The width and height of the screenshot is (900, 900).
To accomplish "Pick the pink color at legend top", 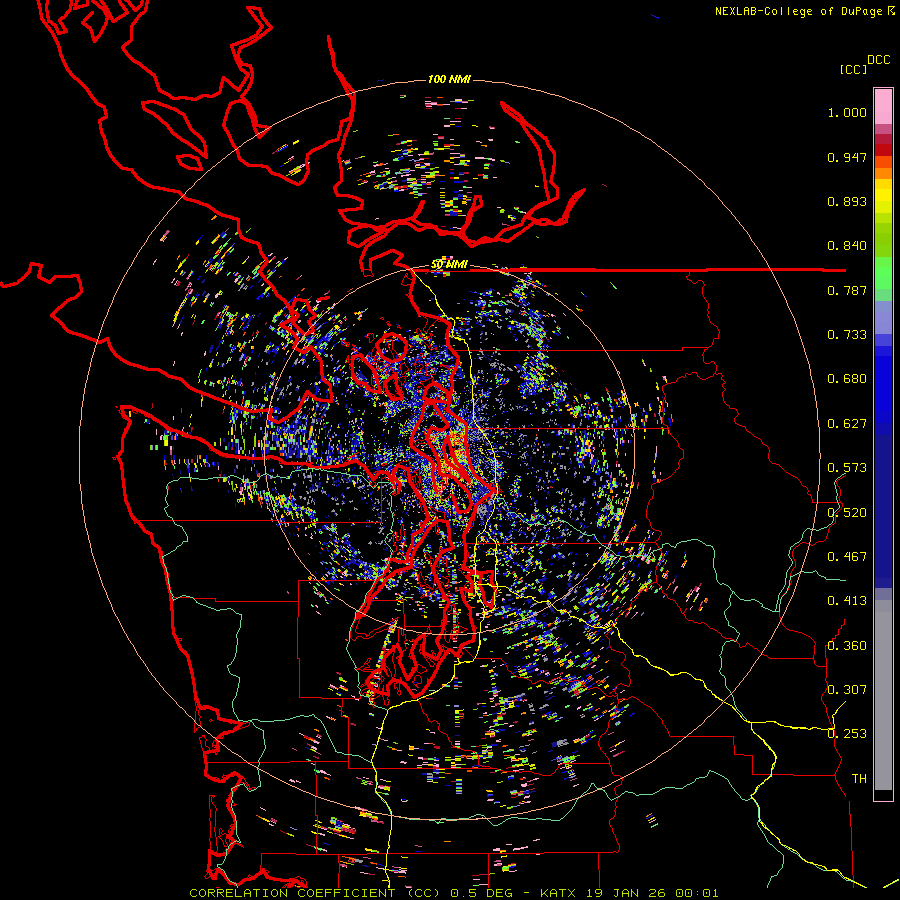I will 883,107.
